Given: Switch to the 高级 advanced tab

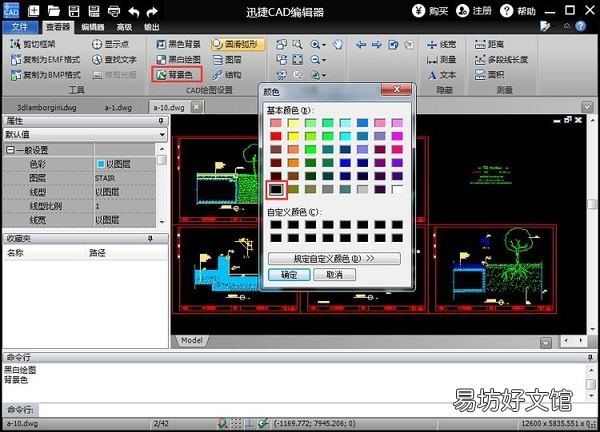Looking at the screenshot, I should 124,27.
